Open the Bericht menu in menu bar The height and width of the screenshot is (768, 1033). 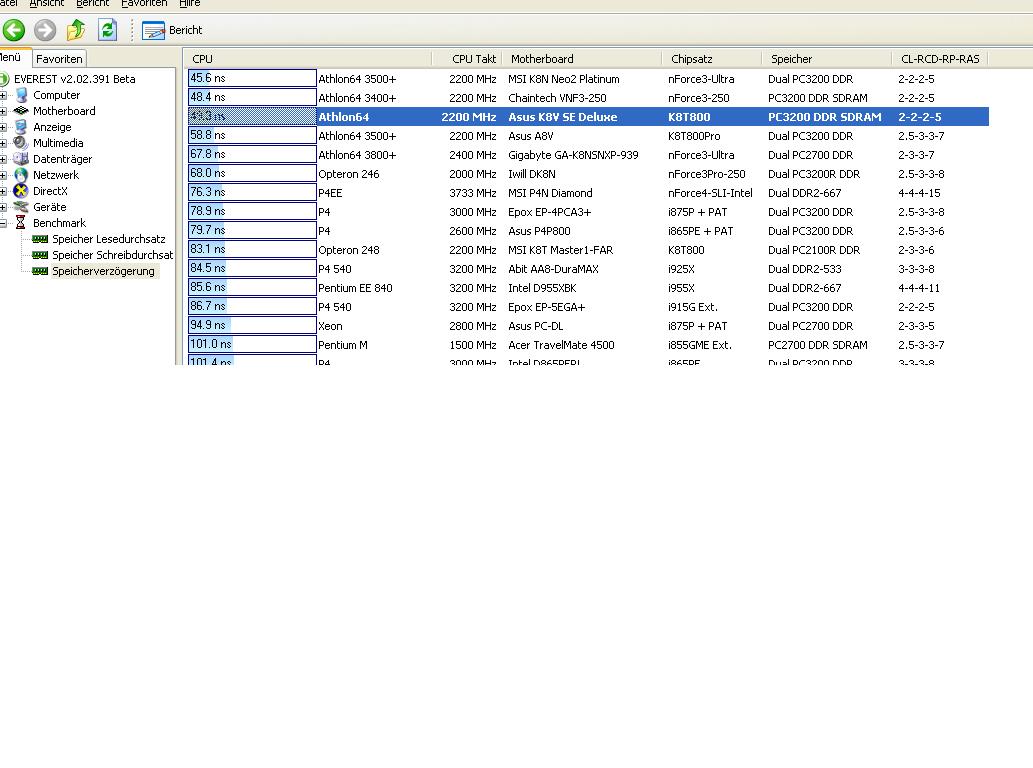coord(92,3)
